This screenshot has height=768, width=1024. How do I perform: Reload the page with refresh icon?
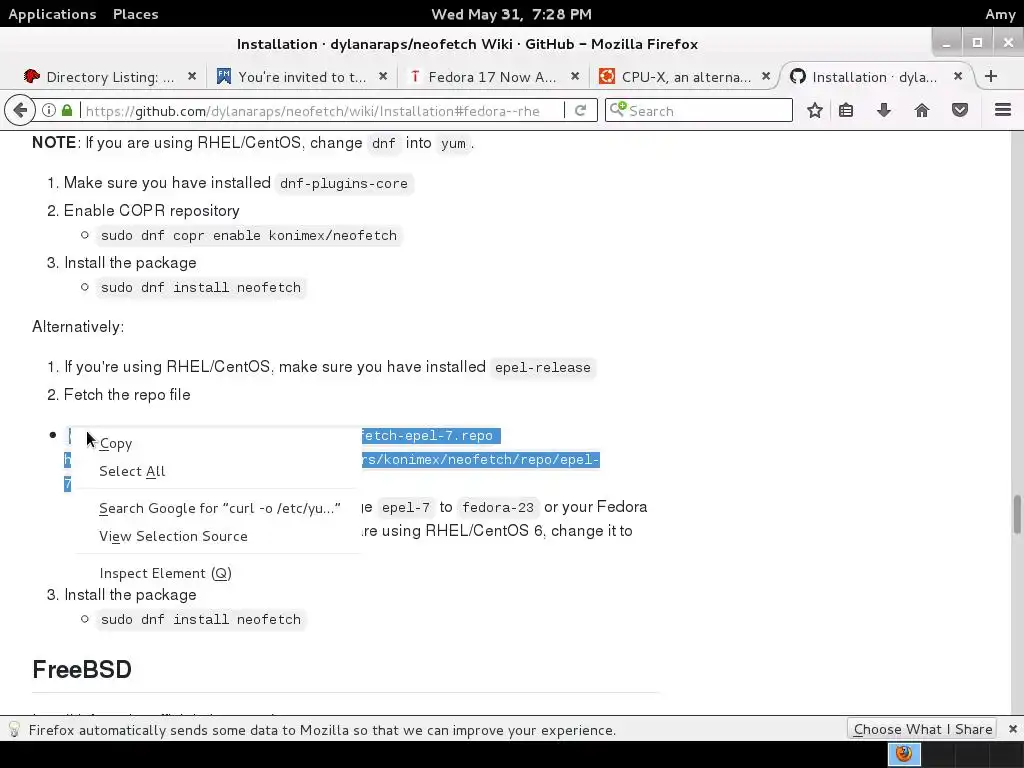tap(580, 110)
